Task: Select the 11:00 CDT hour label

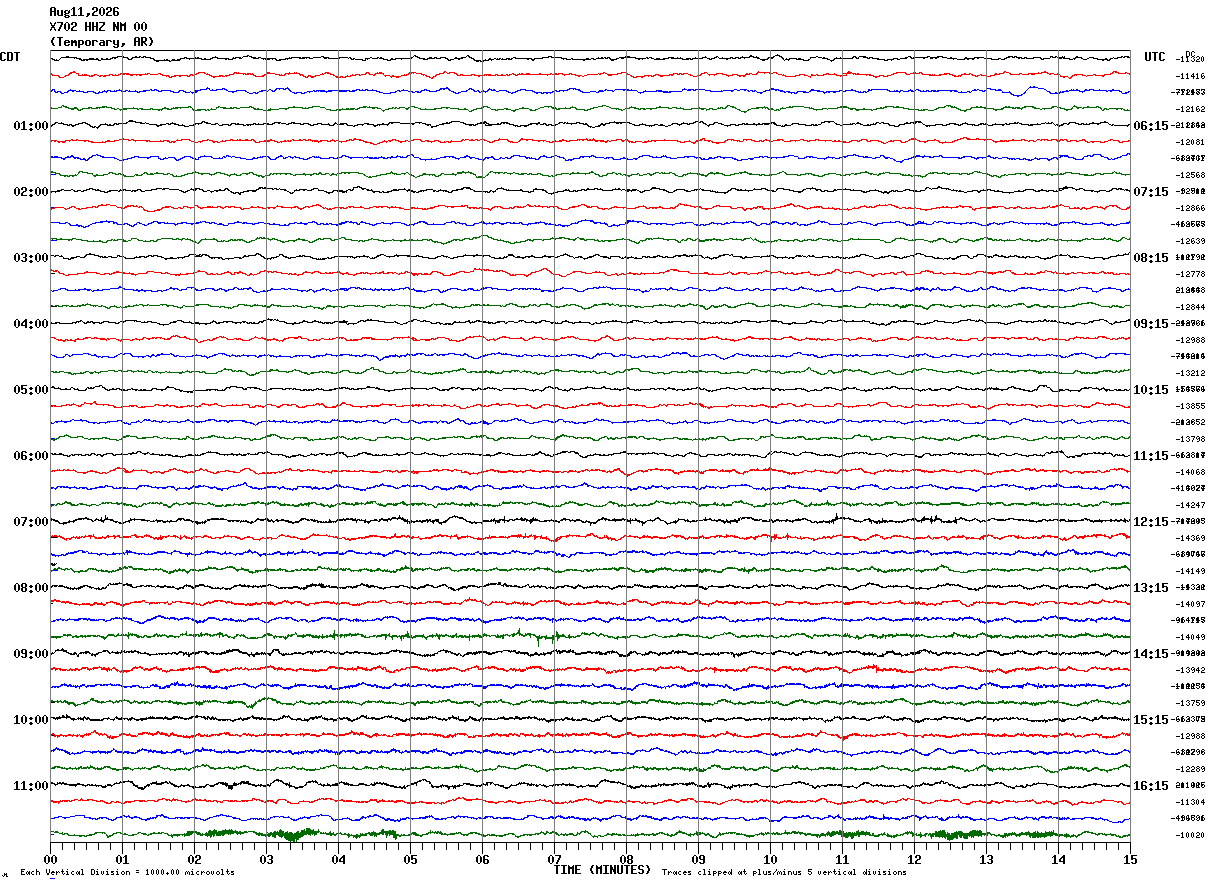Action: pos(30,786)
